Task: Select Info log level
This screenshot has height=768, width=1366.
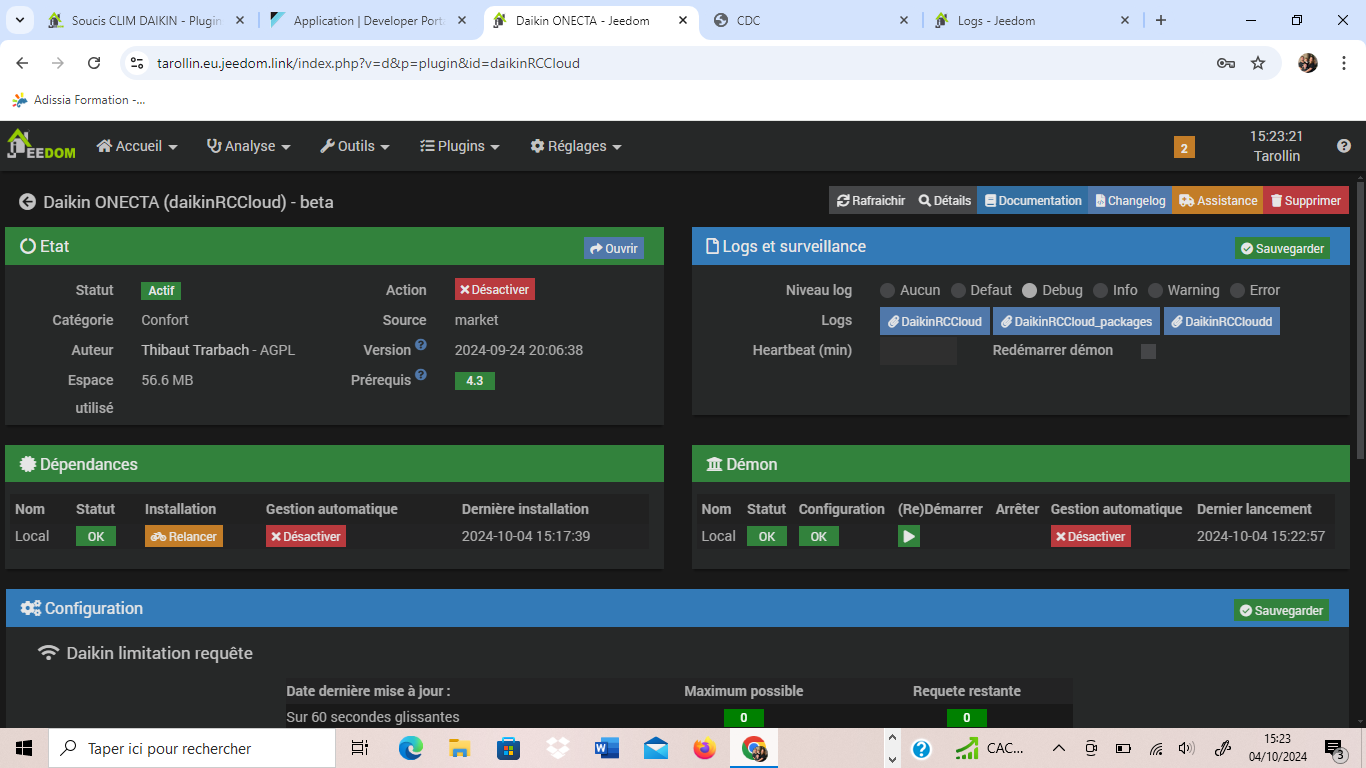Action: click(1101, 291)
